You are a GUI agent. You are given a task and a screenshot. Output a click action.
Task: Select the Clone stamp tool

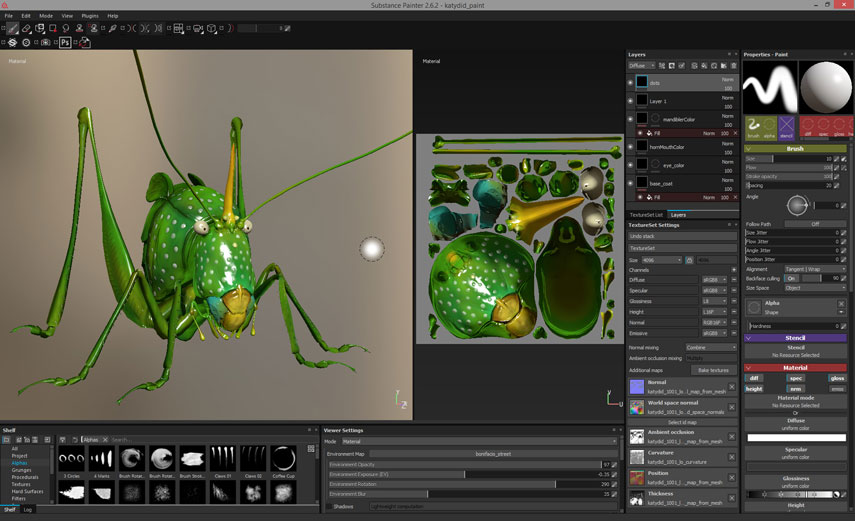point(80,28)
